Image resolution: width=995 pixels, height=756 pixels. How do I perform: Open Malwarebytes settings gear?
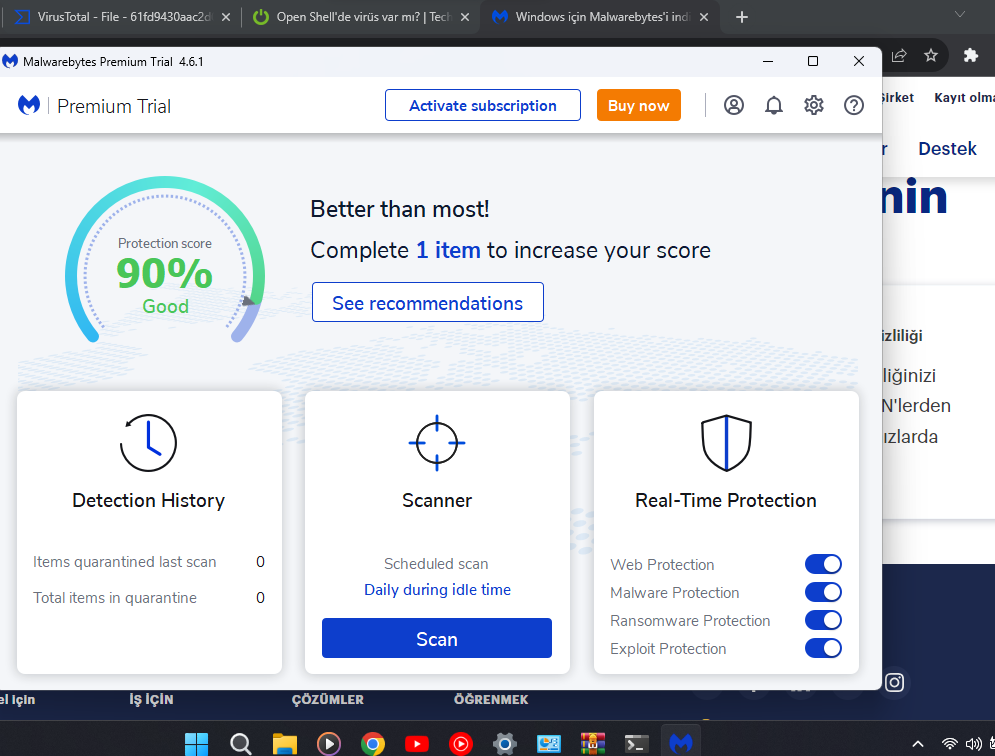[814, 105]
